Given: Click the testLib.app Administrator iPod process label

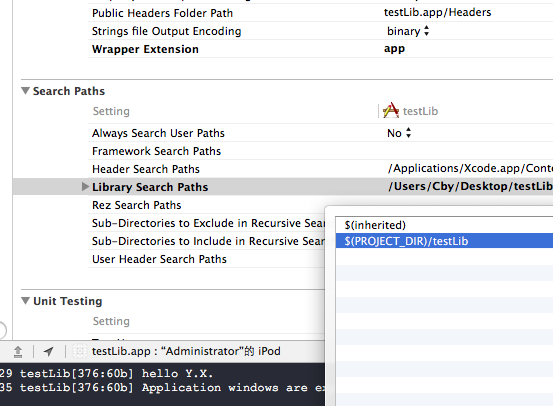Looking at the screenshot, I should click(186, 351).
